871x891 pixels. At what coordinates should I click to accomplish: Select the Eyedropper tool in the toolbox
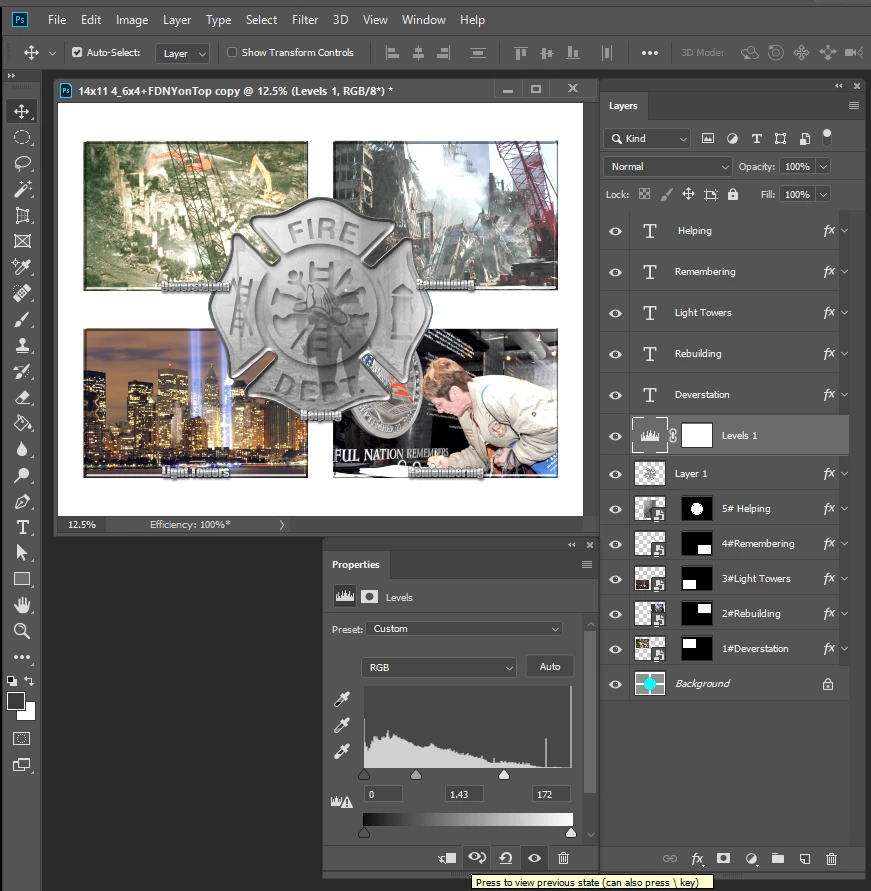pos(22,267)
